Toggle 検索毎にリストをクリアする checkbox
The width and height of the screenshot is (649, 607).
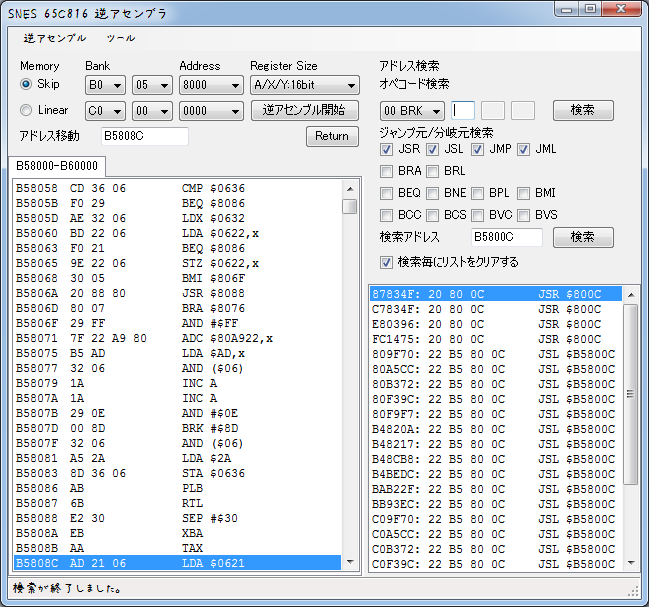(x=386, y=262)
